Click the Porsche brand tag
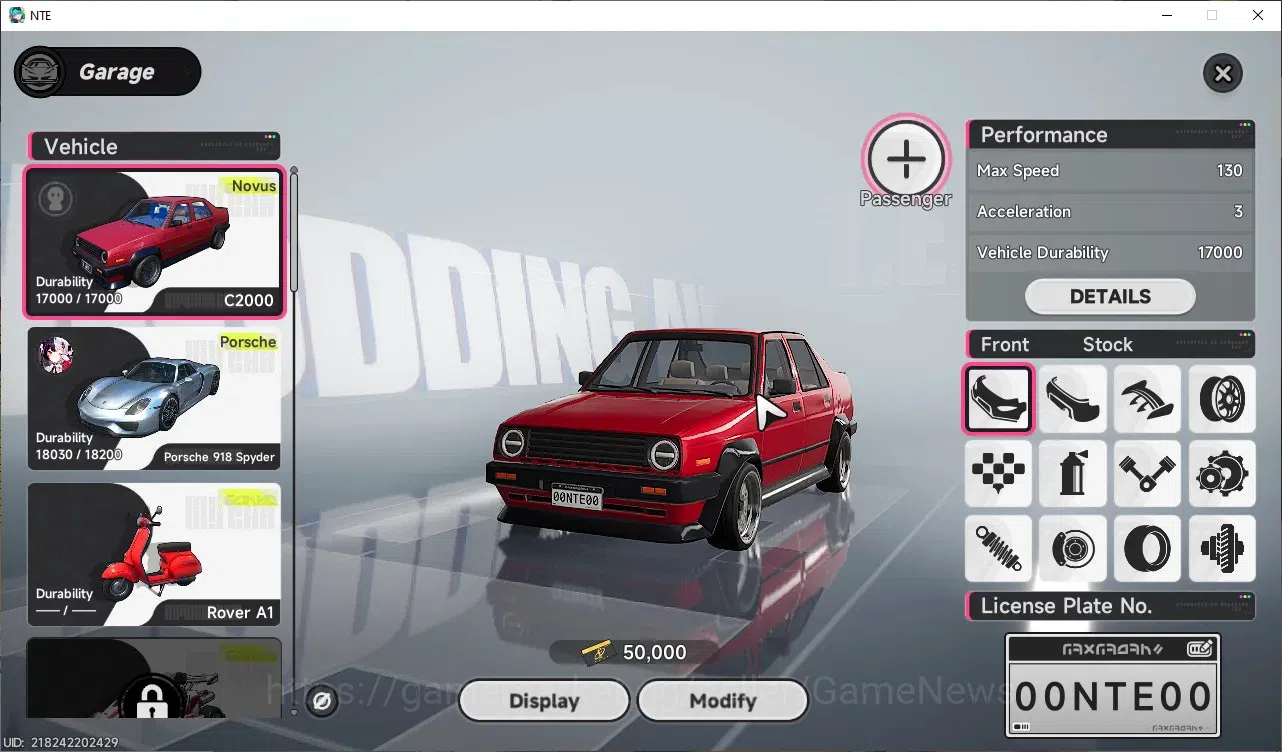The width and height of the screenshot is (1282, 752). (248, 342)
